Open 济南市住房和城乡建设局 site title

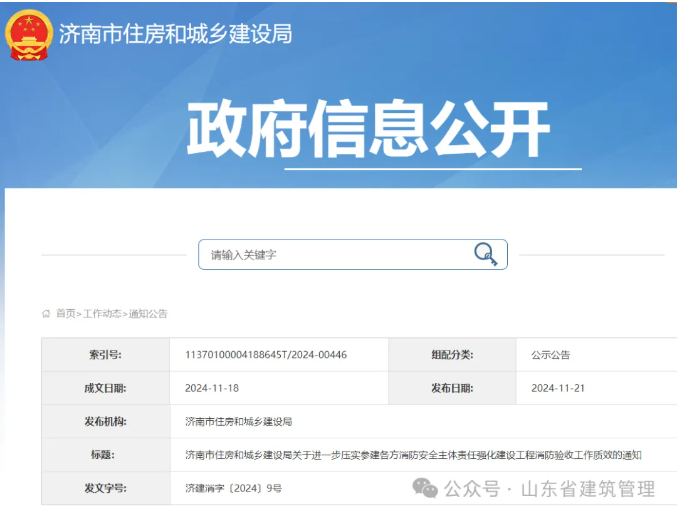click(176, 34)
